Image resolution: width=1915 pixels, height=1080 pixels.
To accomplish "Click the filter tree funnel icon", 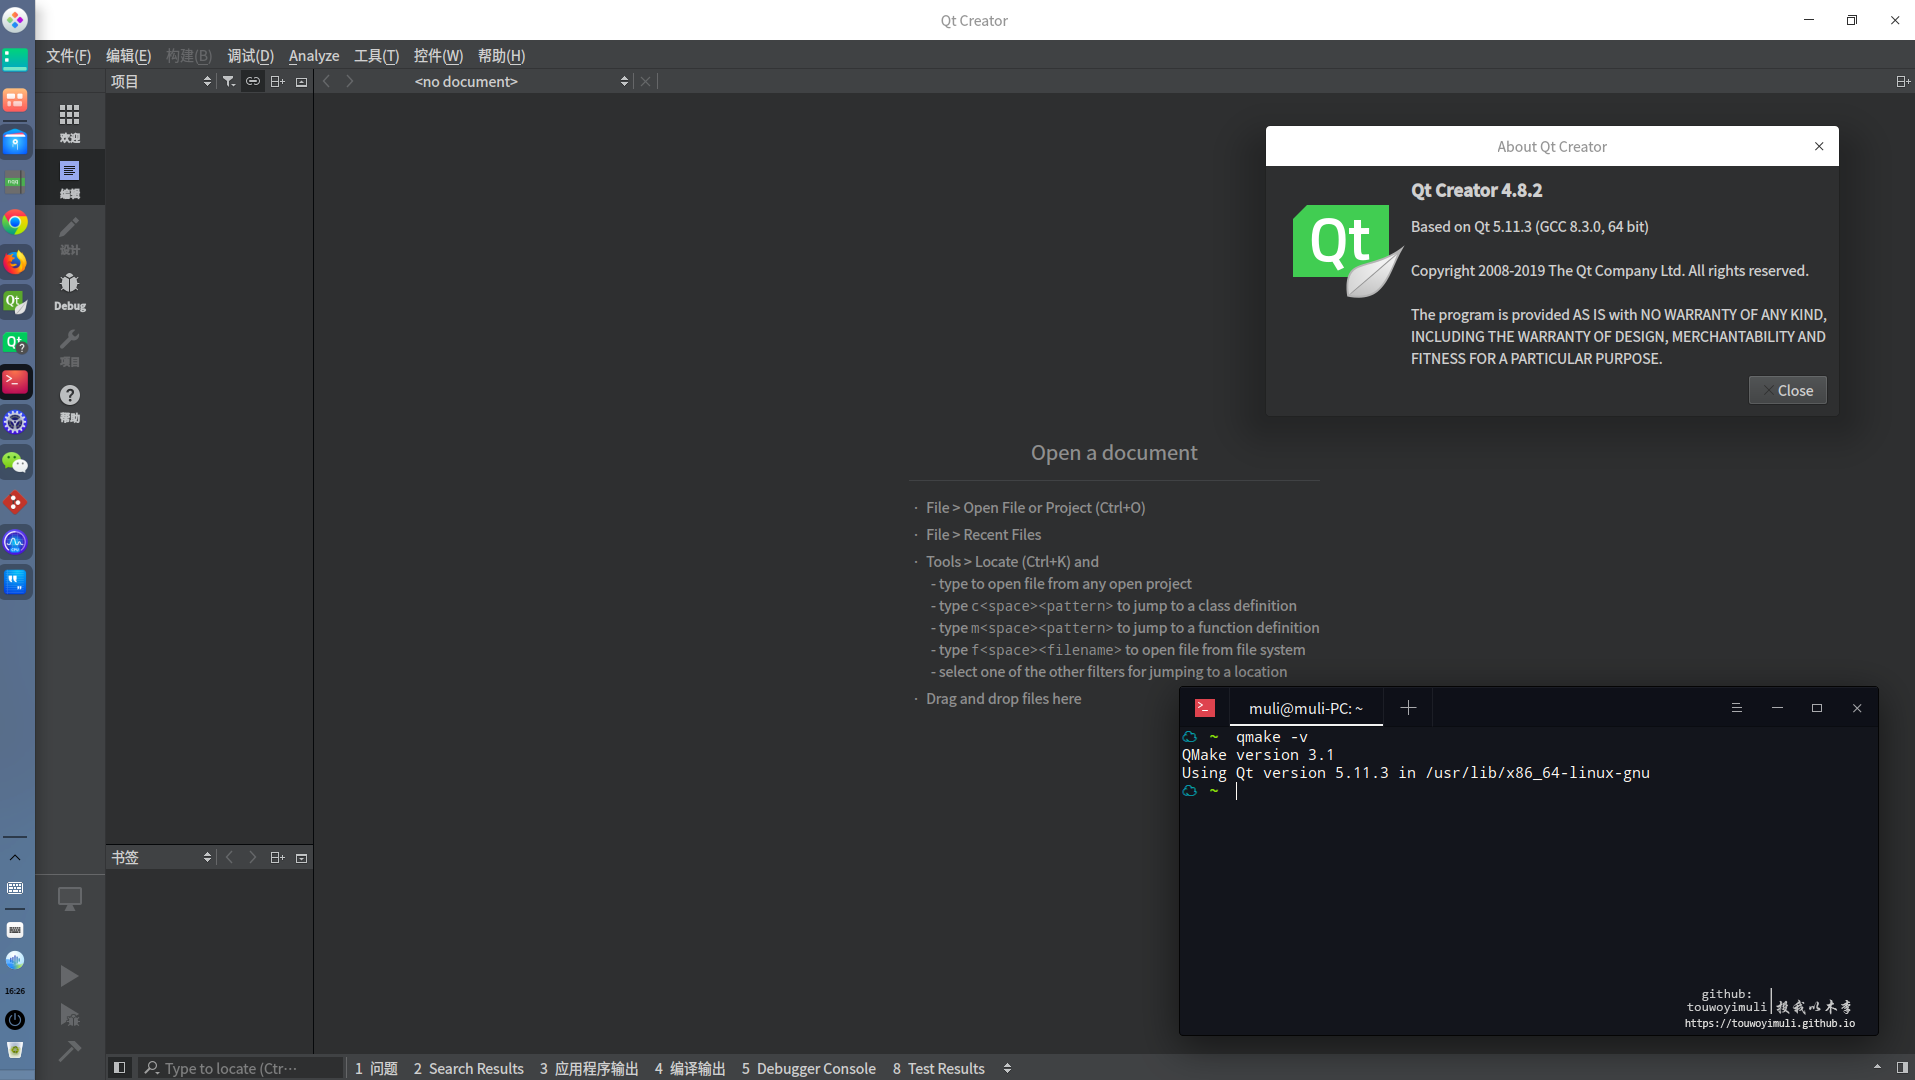I will 229,81.
